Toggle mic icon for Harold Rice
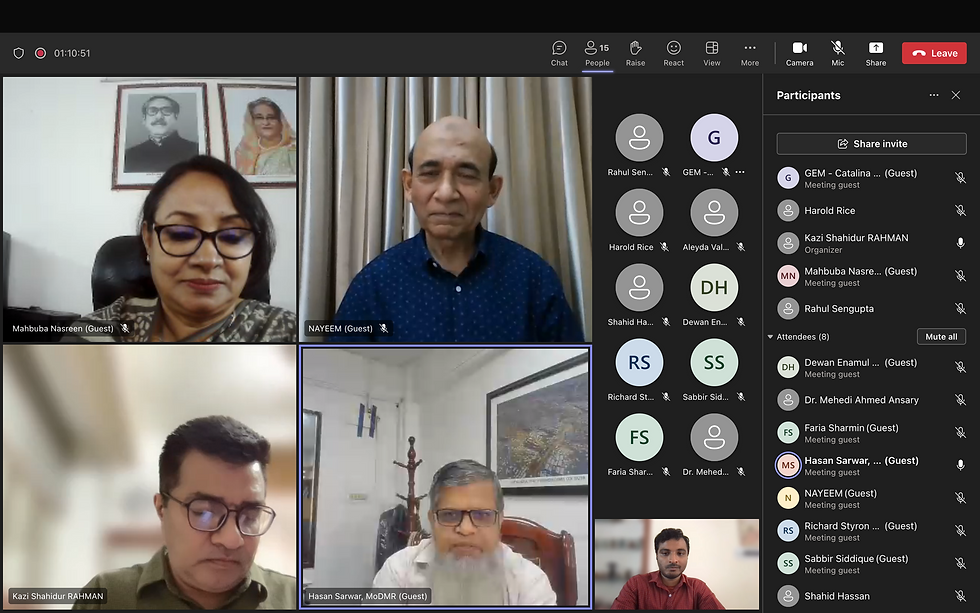The height and width of the screenshot is (613, 980). [x=960, y=211]
